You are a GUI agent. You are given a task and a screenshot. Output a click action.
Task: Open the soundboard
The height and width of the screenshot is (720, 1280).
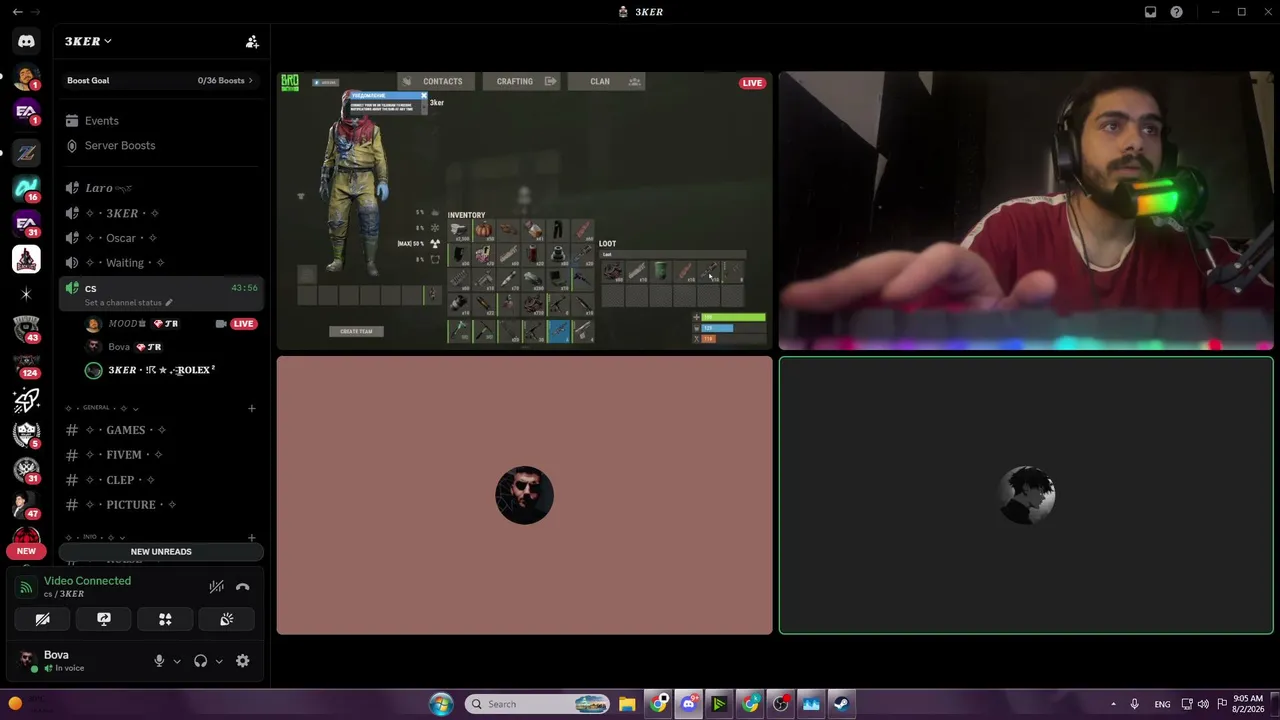tap(227, 620)
